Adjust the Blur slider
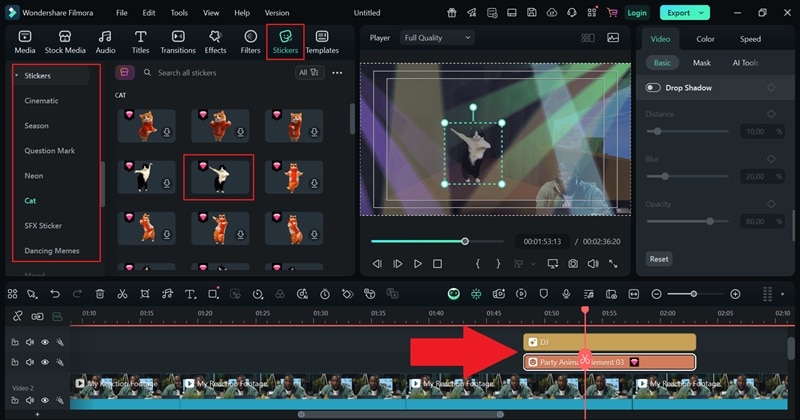 (x=665, y=176)
